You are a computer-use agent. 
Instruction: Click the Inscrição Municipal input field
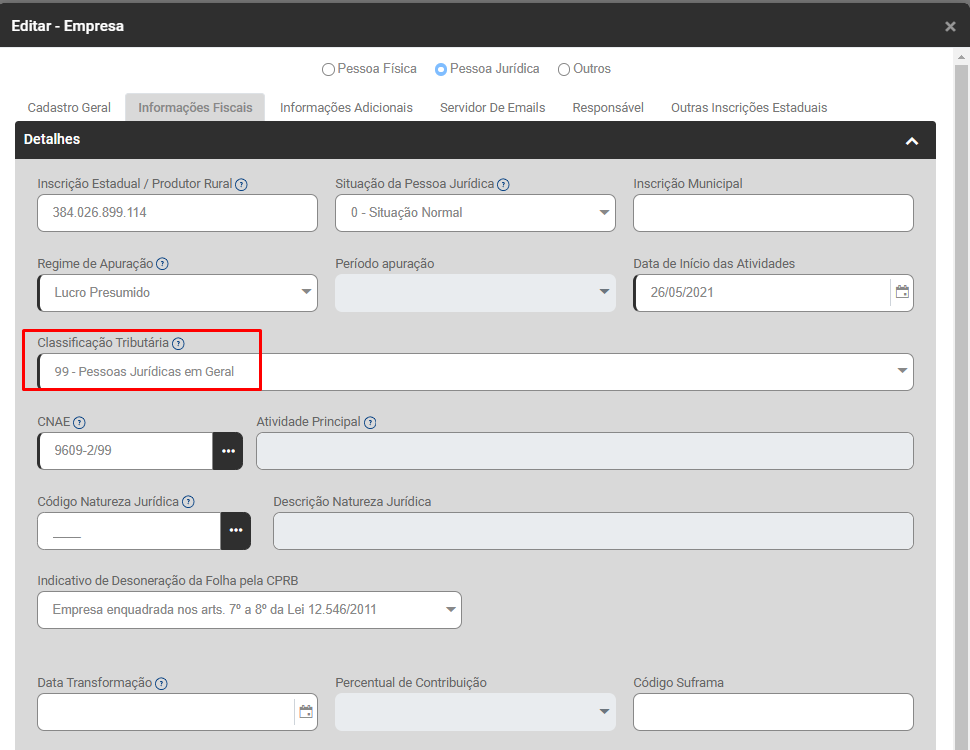pos(773,213)
